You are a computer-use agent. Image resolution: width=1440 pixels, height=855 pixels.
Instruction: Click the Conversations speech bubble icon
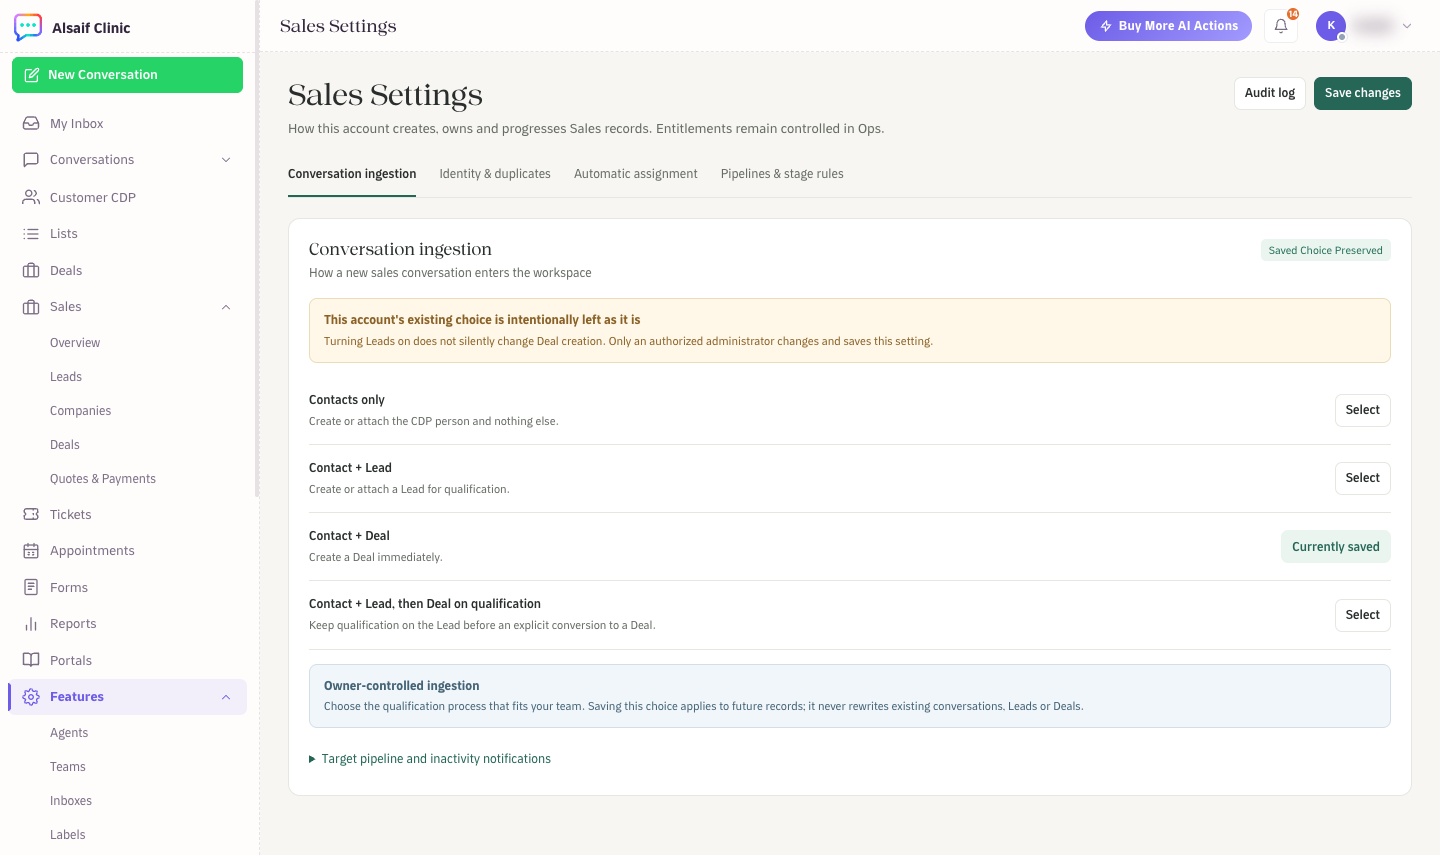[31, 159]
